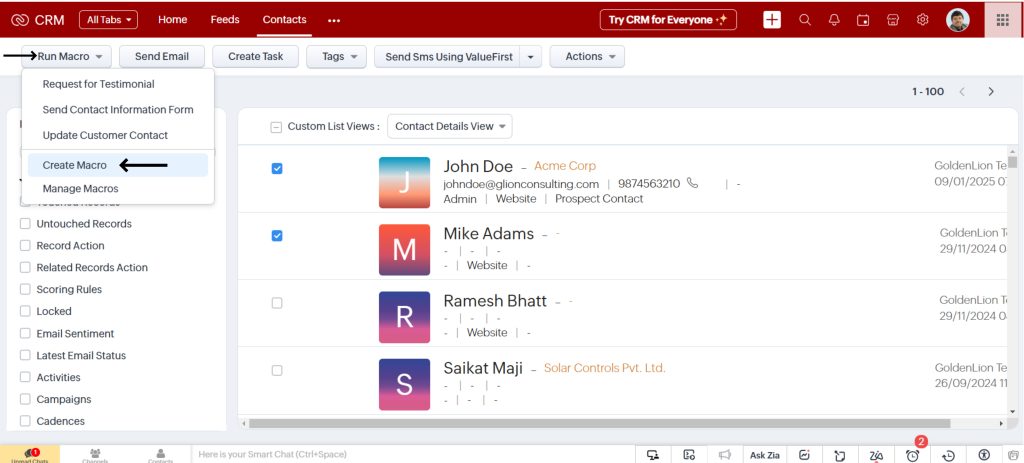Open search with the magnifier icon
This screenshot has width=1024, height=463.
click(805, 20)
